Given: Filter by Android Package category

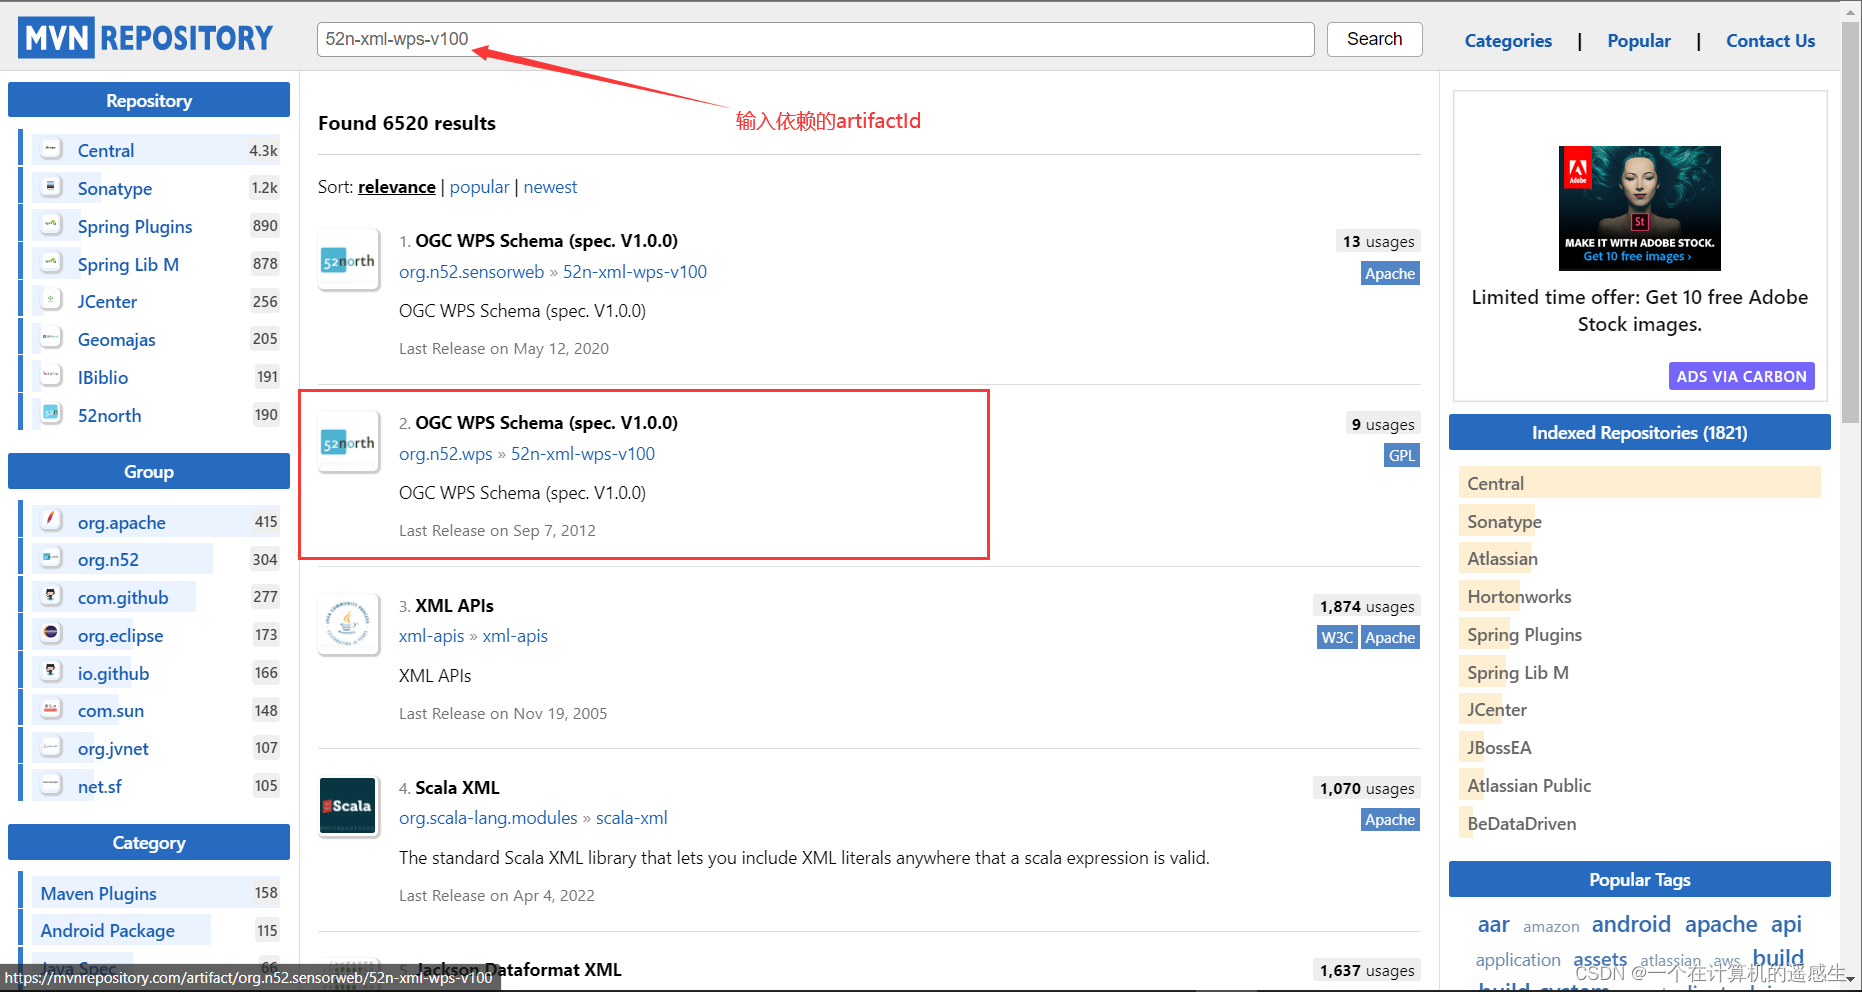Looking at the screenshot, I should 107,930.
